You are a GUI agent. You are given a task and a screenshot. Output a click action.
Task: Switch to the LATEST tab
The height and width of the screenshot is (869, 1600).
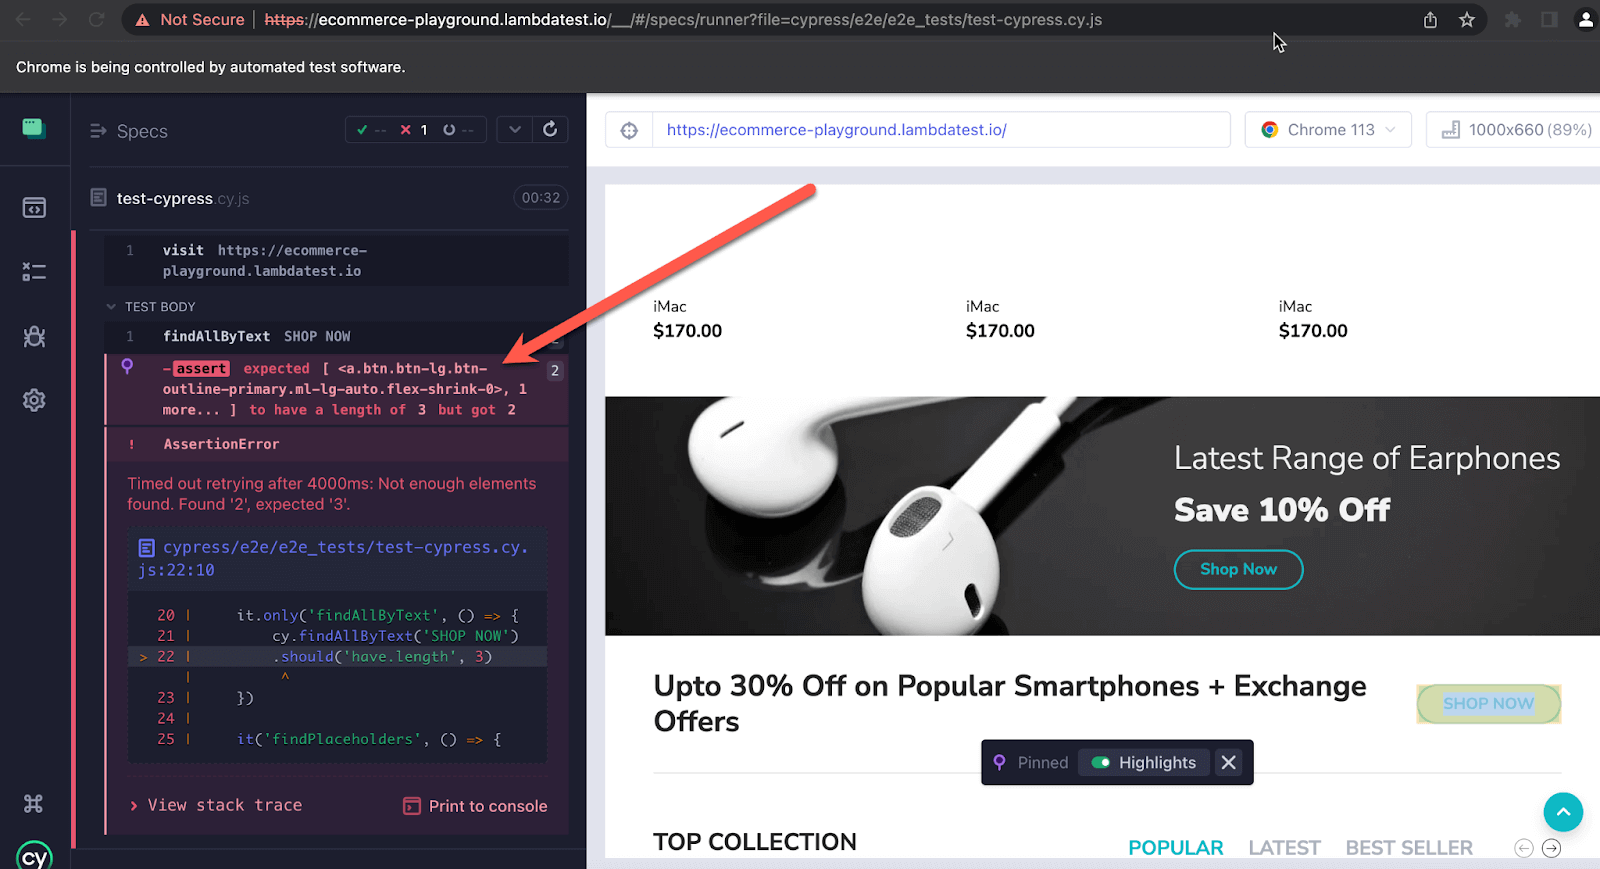(1283, 847)
